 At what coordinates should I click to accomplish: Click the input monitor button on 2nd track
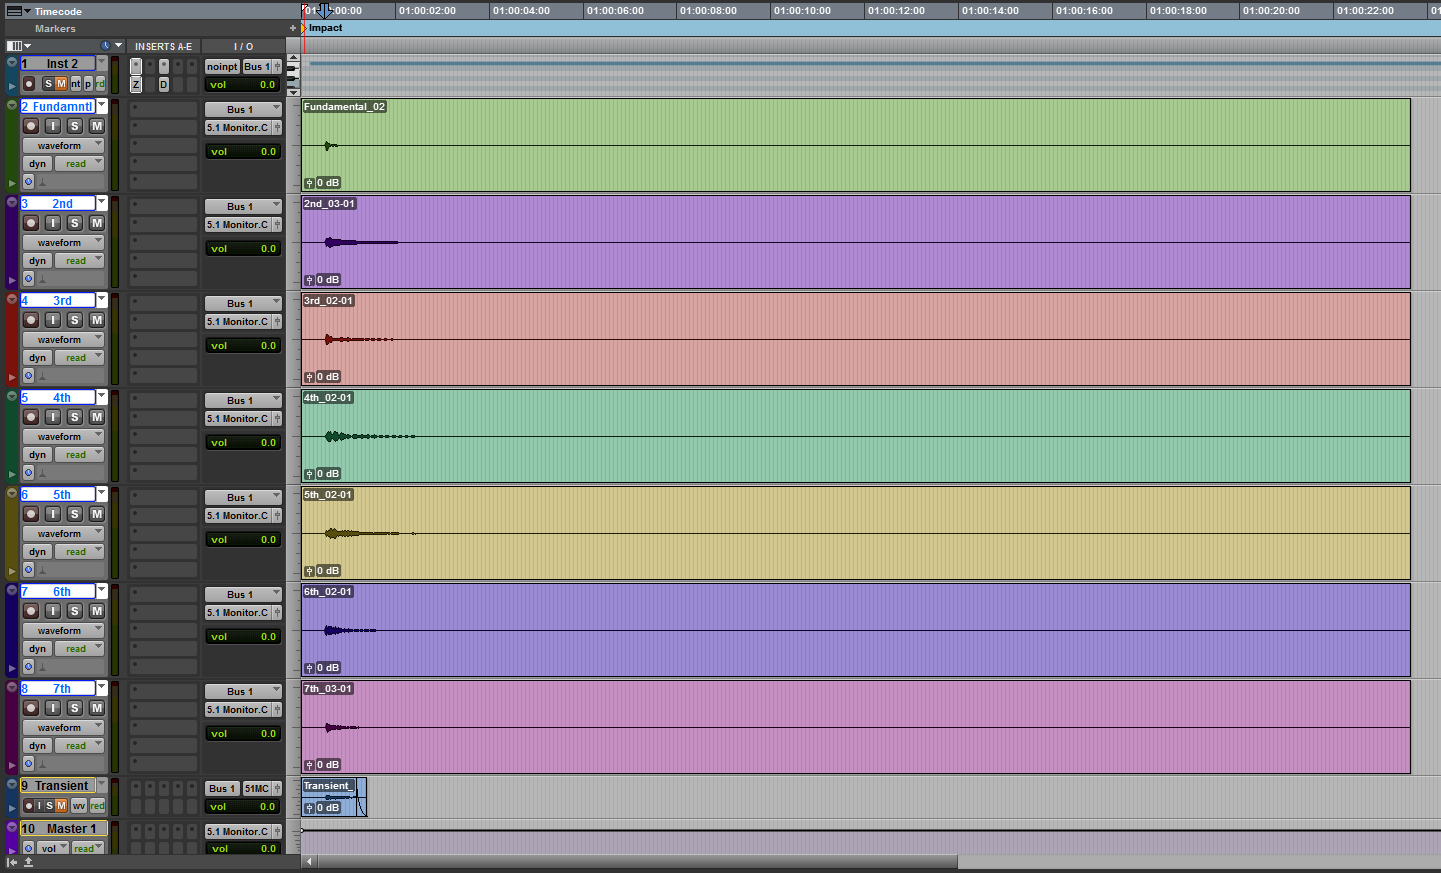[53, 223]
